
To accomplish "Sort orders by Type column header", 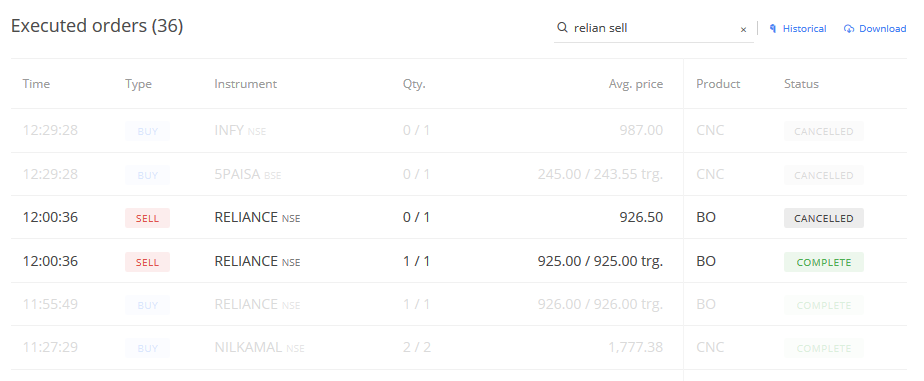I will tap(138, 84).
